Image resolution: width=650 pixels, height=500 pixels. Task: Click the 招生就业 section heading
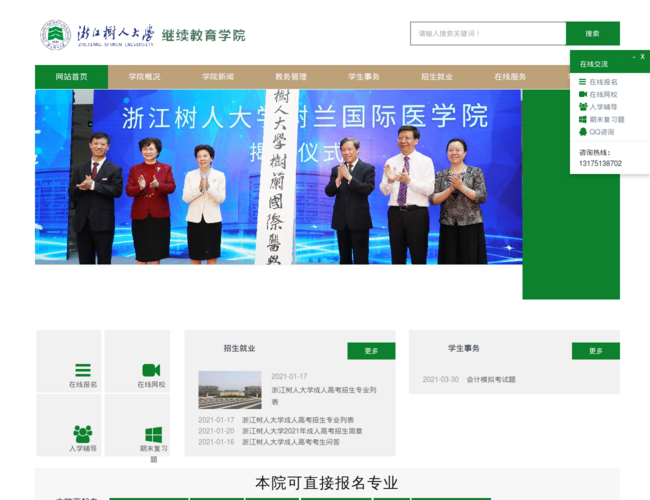point(239,348)
